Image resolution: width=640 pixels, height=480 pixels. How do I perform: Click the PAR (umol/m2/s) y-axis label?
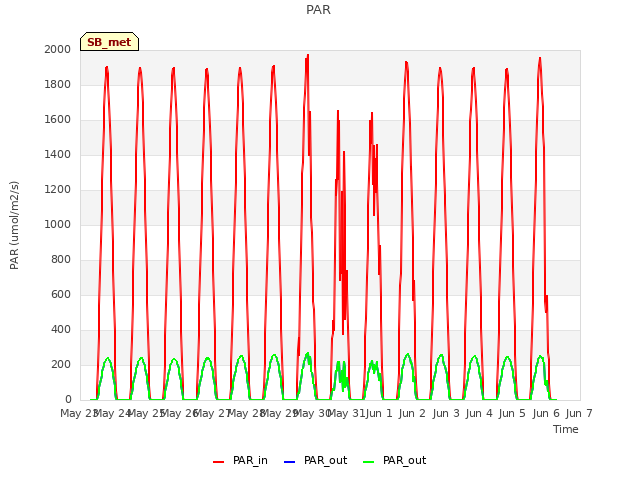(14, 225)
